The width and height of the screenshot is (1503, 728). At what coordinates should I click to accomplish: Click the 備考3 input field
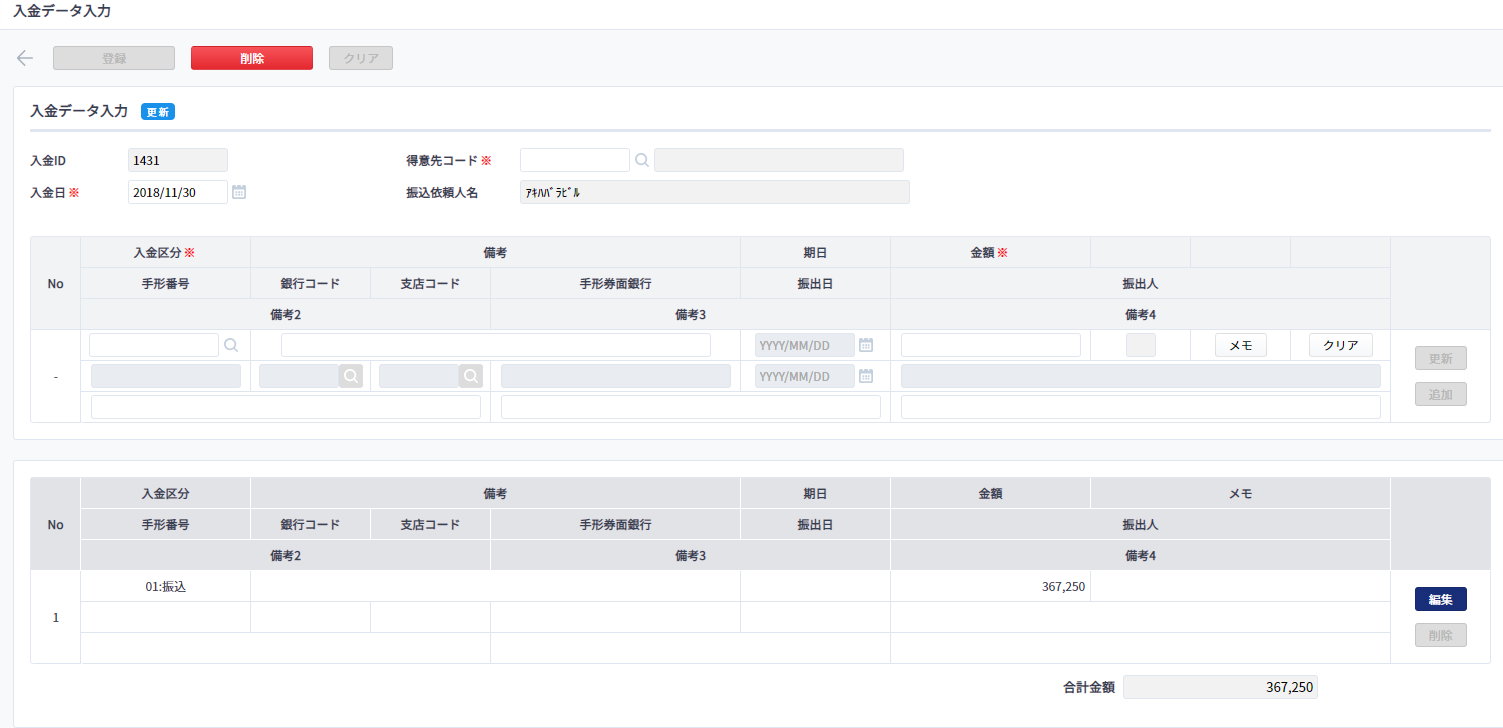pyautogui.click(x=691, y=407)
